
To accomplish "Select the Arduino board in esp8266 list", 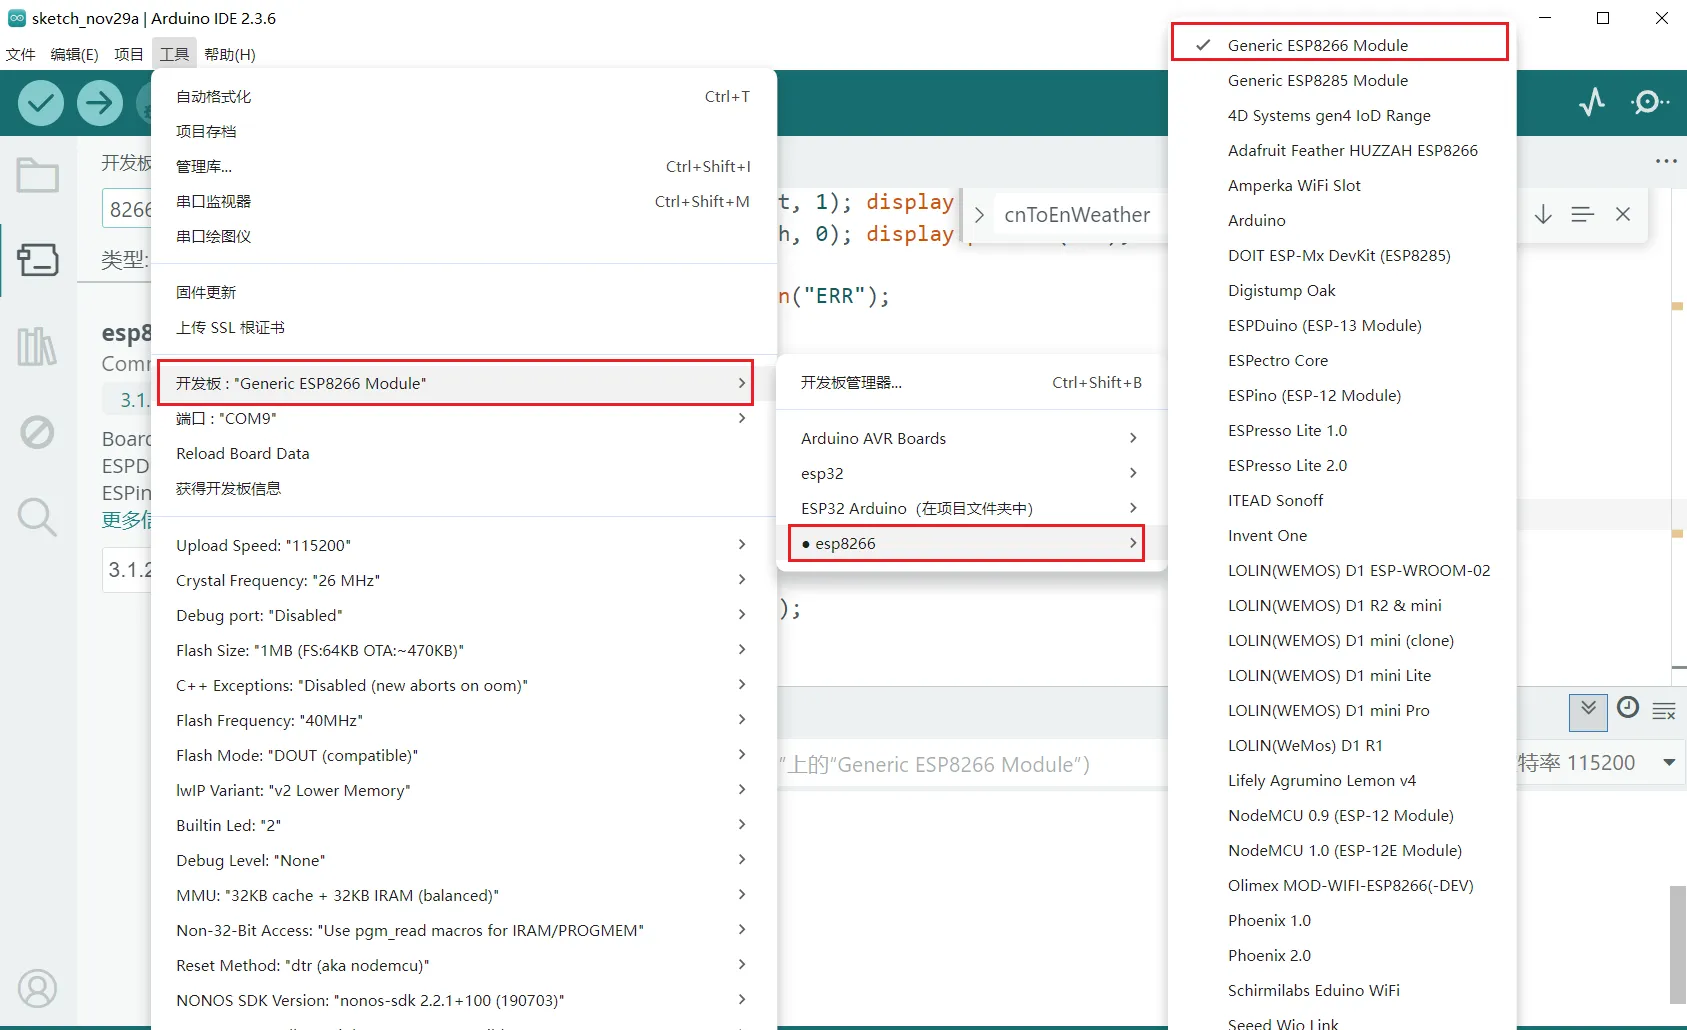I will (1340, 220).
